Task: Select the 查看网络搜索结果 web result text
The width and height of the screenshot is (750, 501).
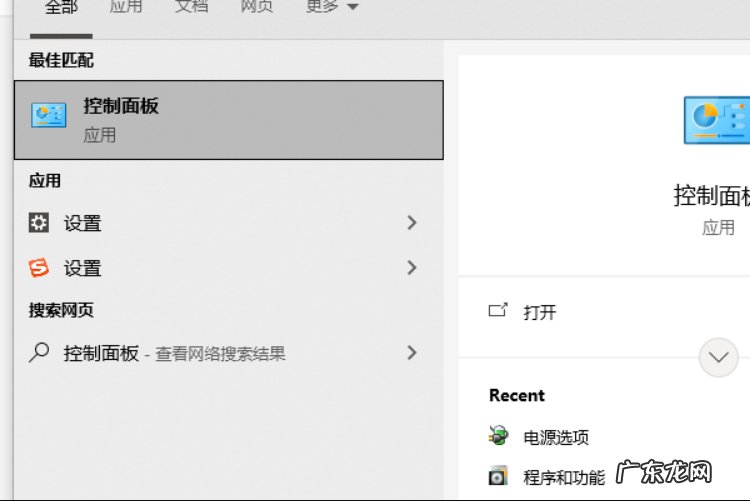Action: point(220,354)
